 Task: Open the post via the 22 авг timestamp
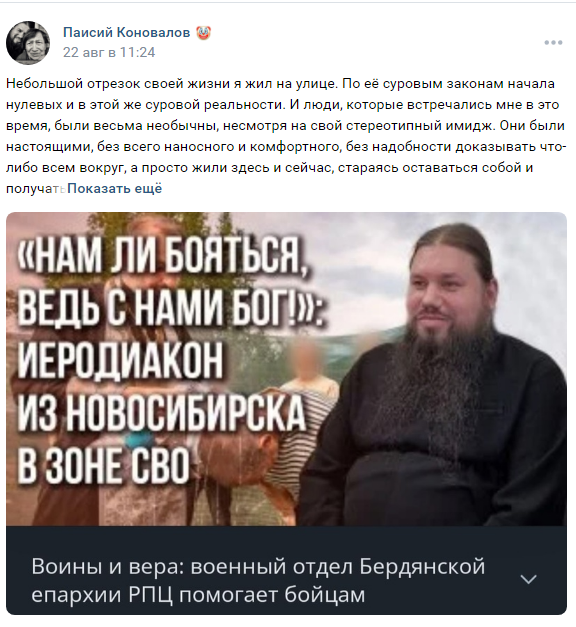coord(109,52)
